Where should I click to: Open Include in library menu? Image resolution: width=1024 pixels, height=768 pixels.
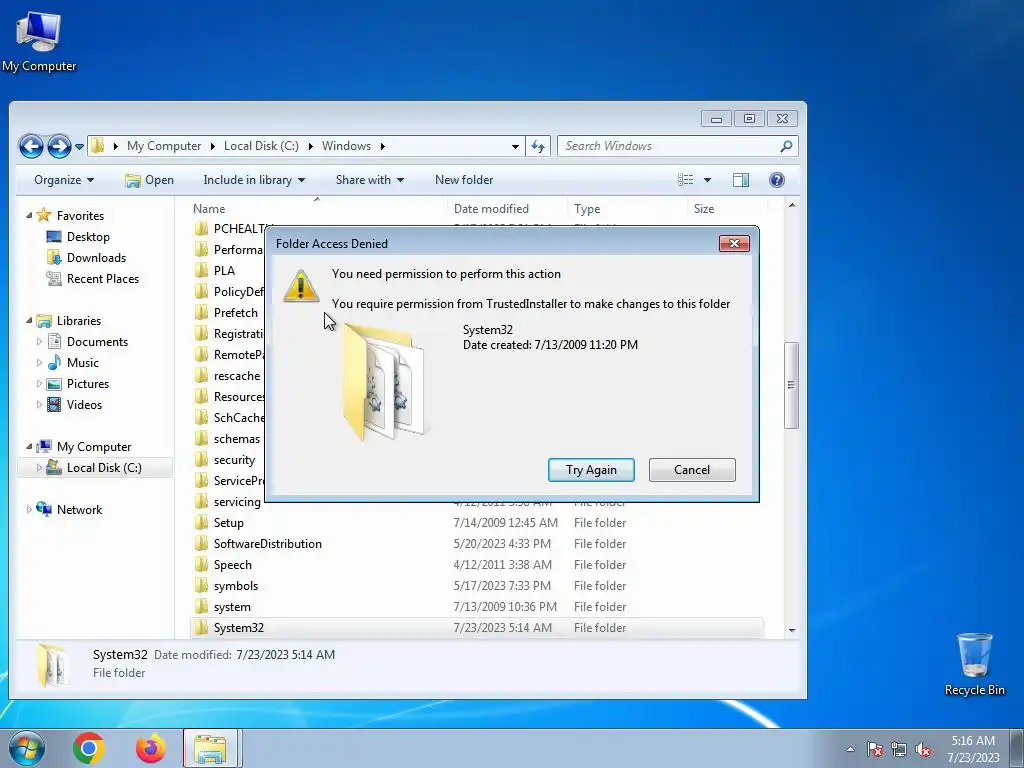click(254, 180)
